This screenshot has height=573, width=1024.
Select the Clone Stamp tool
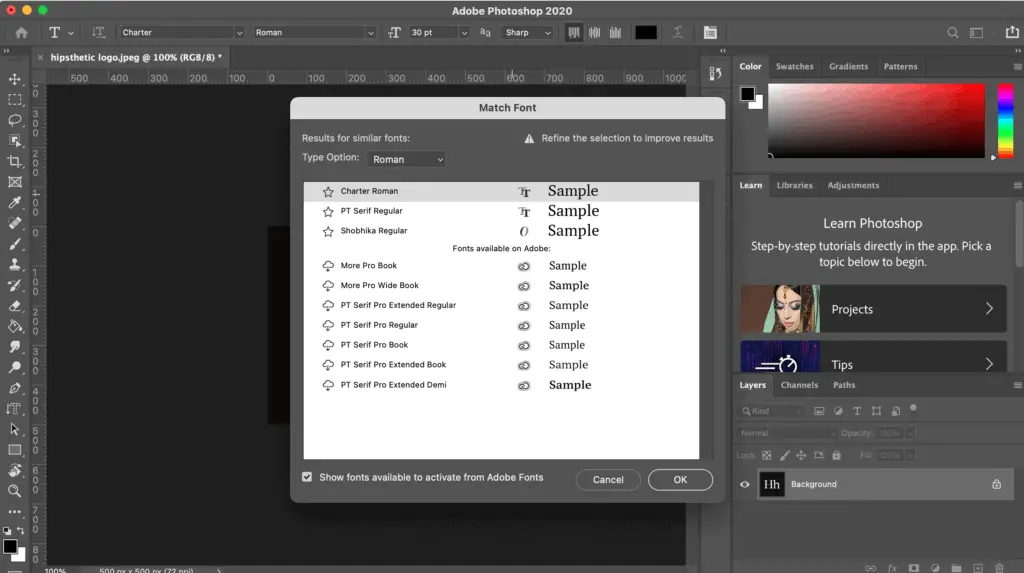coord(14,265)
